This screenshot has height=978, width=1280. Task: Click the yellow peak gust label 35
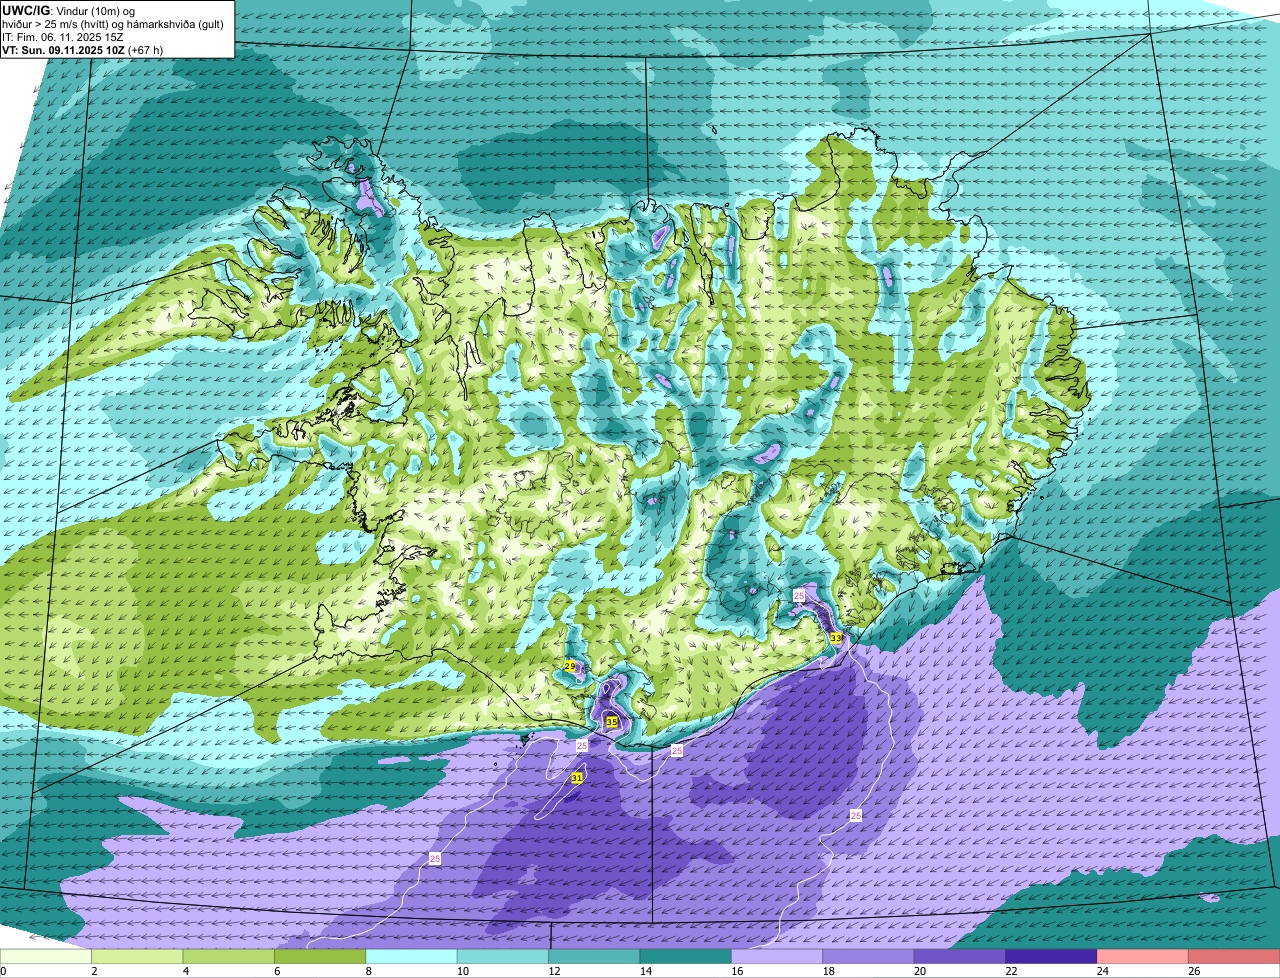point(611,721)
